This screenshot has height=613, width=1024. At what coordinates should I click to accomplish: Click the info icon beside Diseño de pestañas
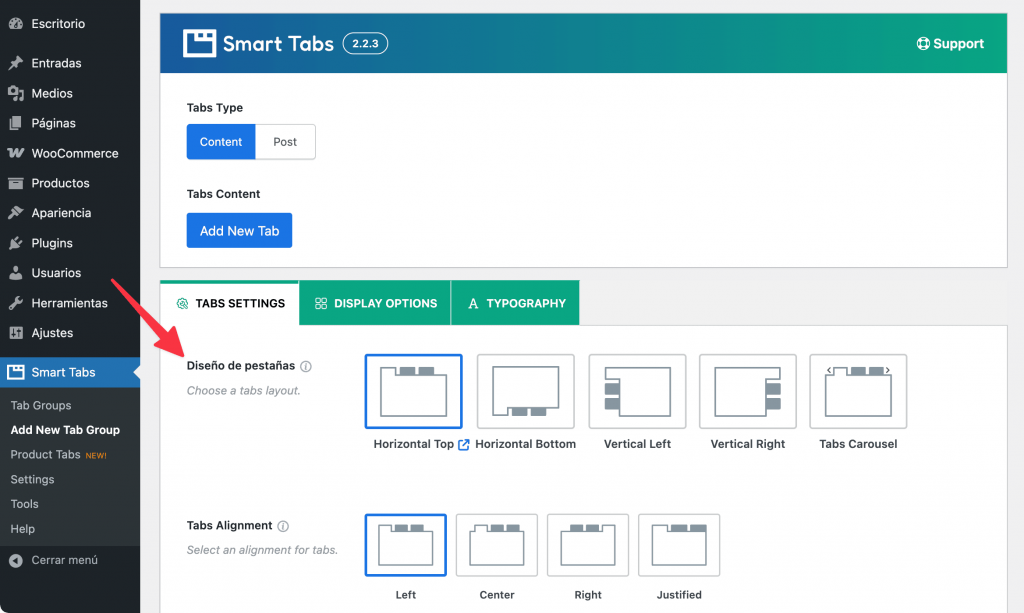click(306, 366)
